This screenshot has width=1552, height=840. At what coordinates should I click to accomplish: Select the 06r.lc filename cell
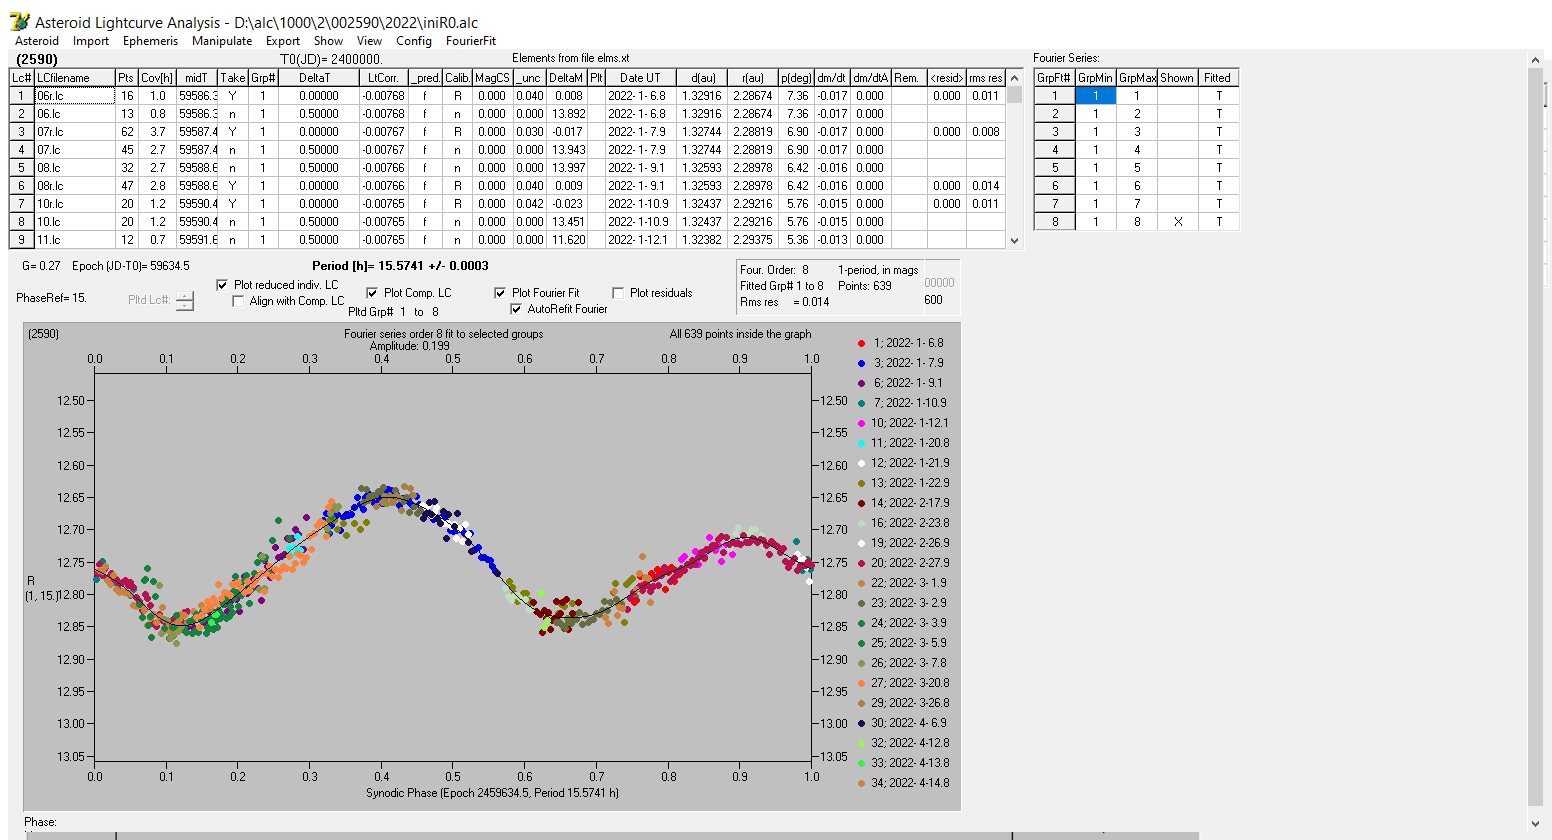click(x=75, y=96)
